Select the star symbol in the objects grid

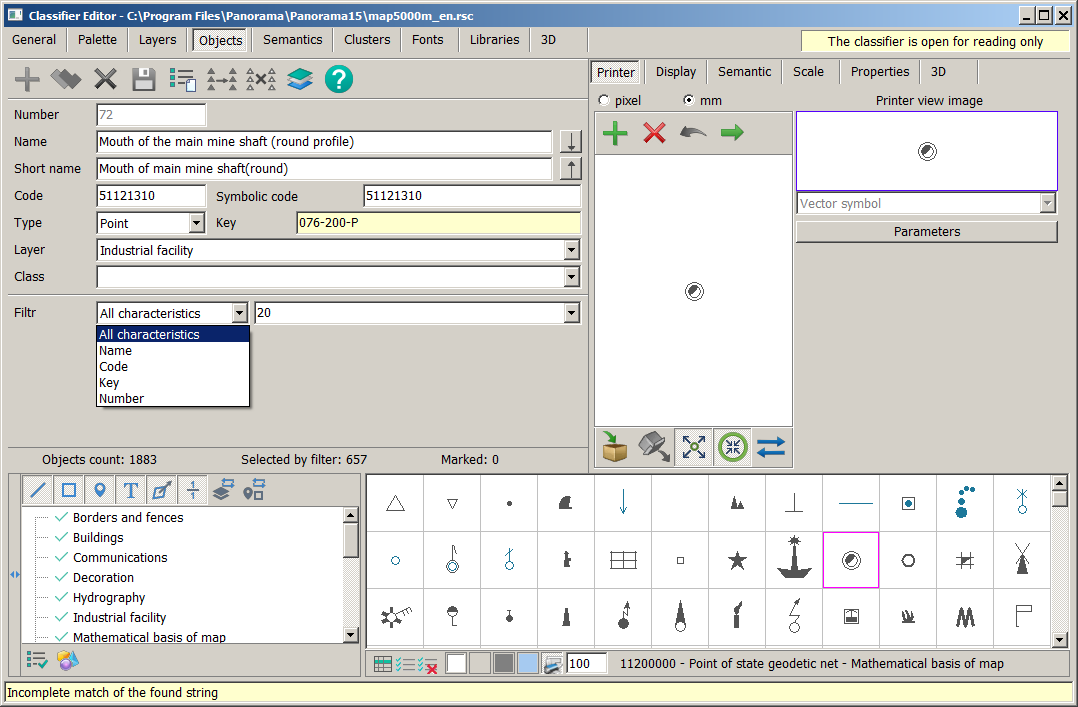pos(737,560)
